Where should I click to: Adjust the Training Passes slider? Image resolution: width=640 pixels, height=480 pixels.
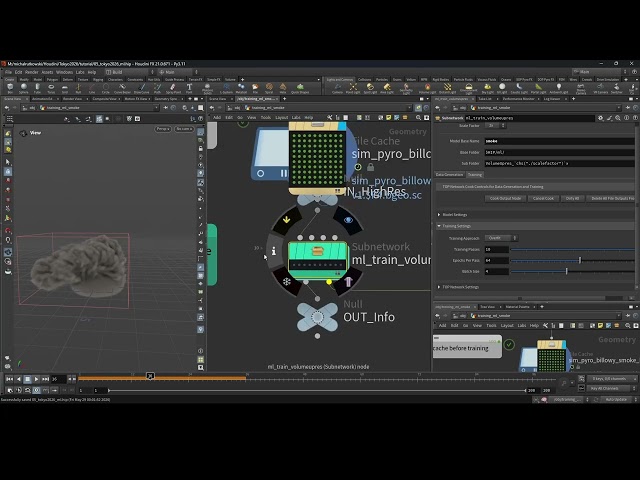[572, 249]
